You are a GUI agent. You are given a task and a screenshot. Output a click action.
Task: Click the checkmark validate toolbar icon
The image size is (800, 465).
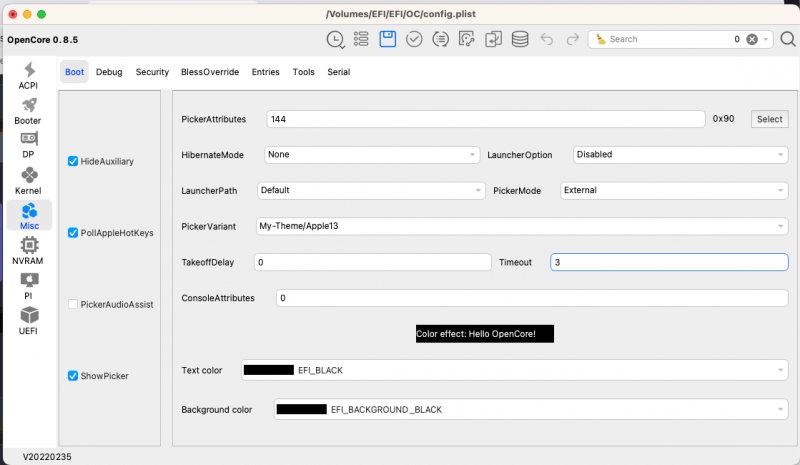point(413,39)
